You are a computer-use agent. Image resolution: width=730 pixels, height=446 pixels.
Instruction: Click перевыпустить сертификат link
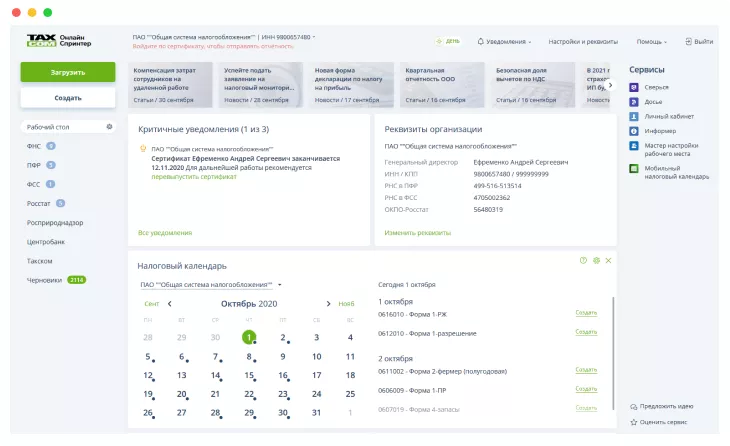(194, 177)
